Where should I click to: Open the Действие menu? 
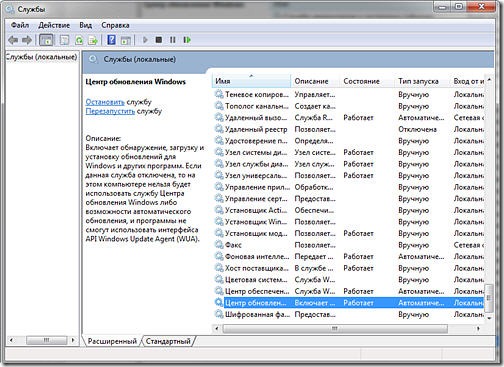click(54, 25)
